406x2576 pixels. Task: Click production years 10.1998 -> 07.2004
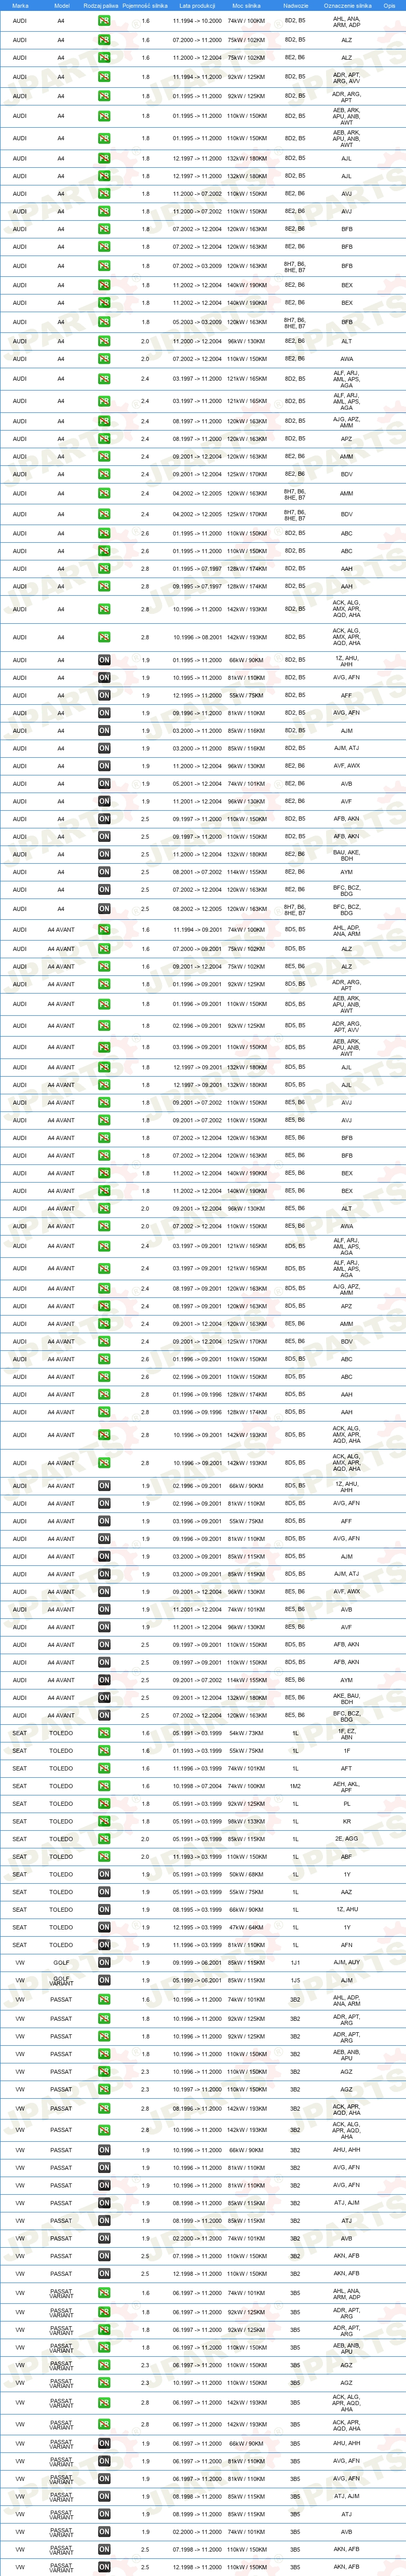(197, 1787)
